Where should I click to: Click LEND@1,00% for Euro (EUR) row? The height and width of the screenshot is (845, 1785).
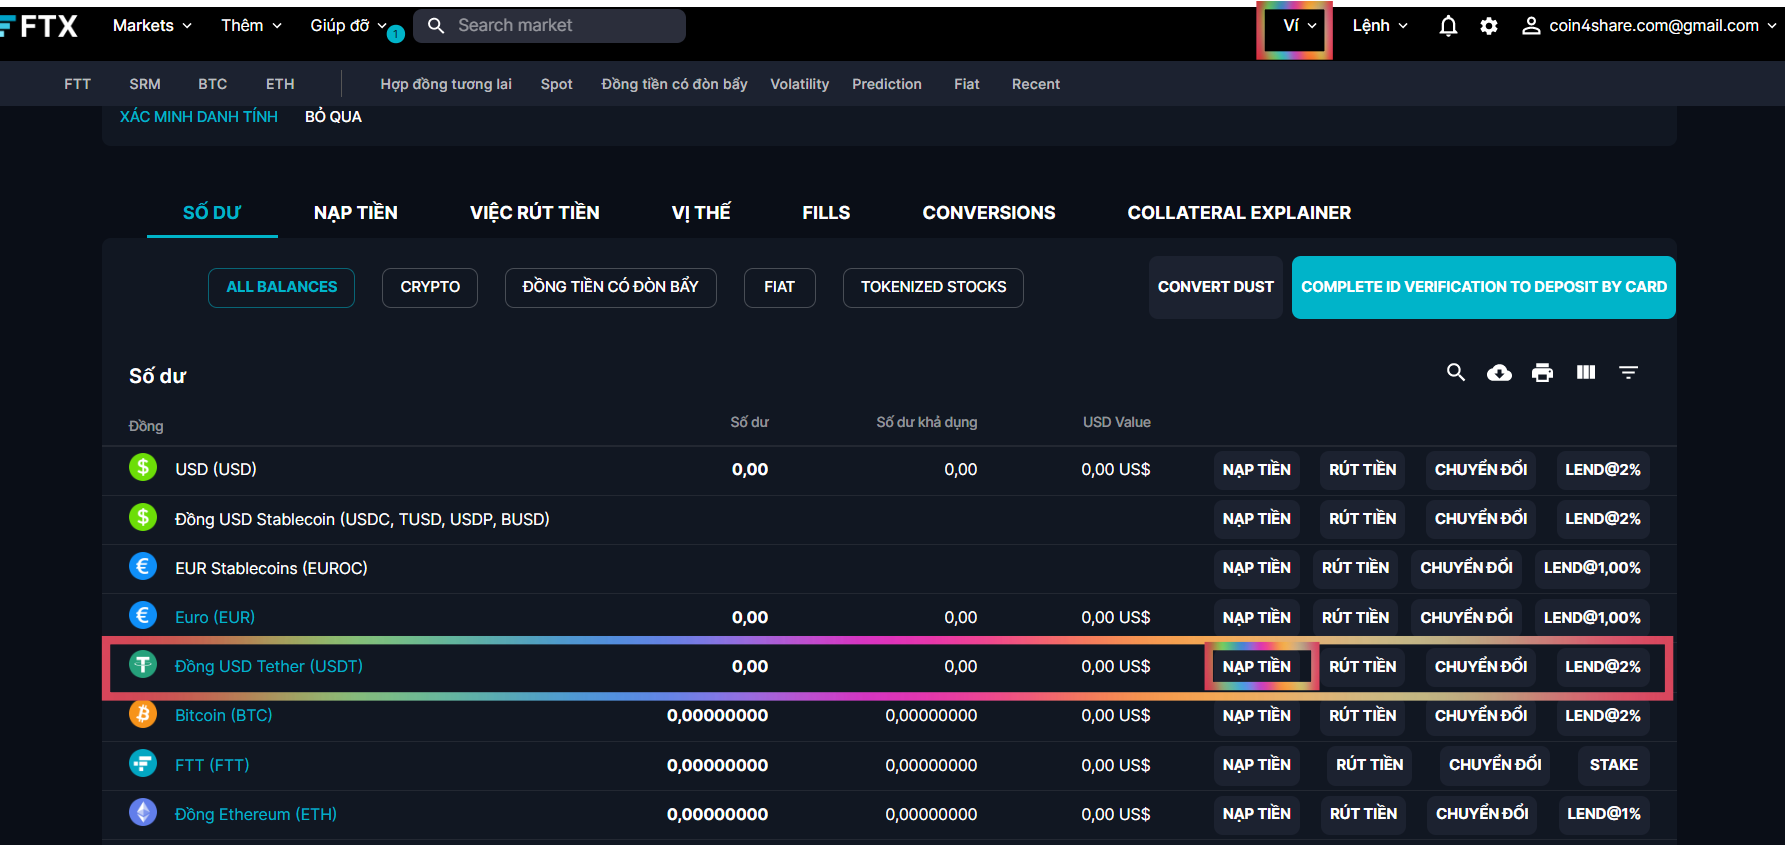click(1592, 617)
